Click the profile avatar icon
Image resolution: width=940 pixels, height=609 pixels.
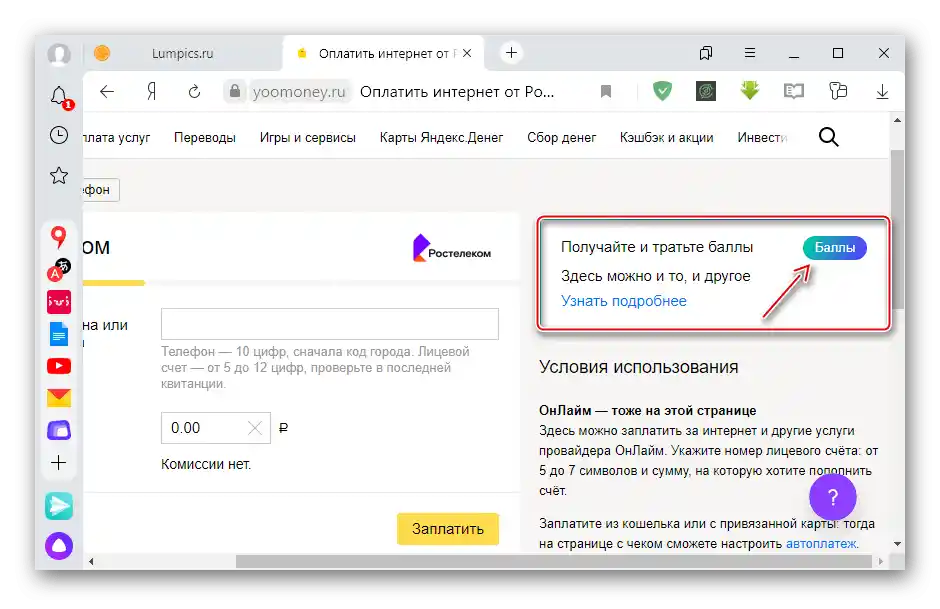(x=59, y=53)
